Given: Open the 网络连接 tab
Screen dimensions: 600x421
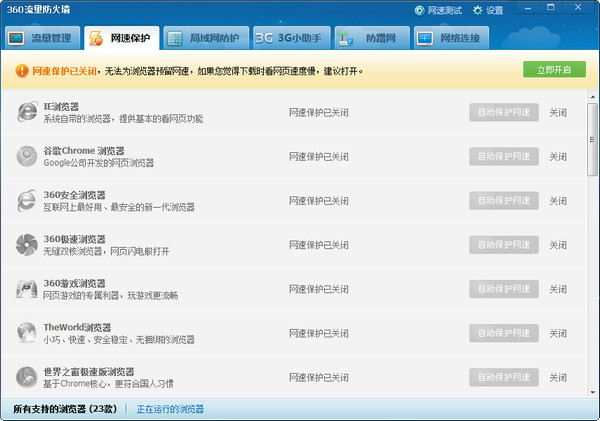Looking at the screenshot, I should pyautogui.click(x=451, y=38).
